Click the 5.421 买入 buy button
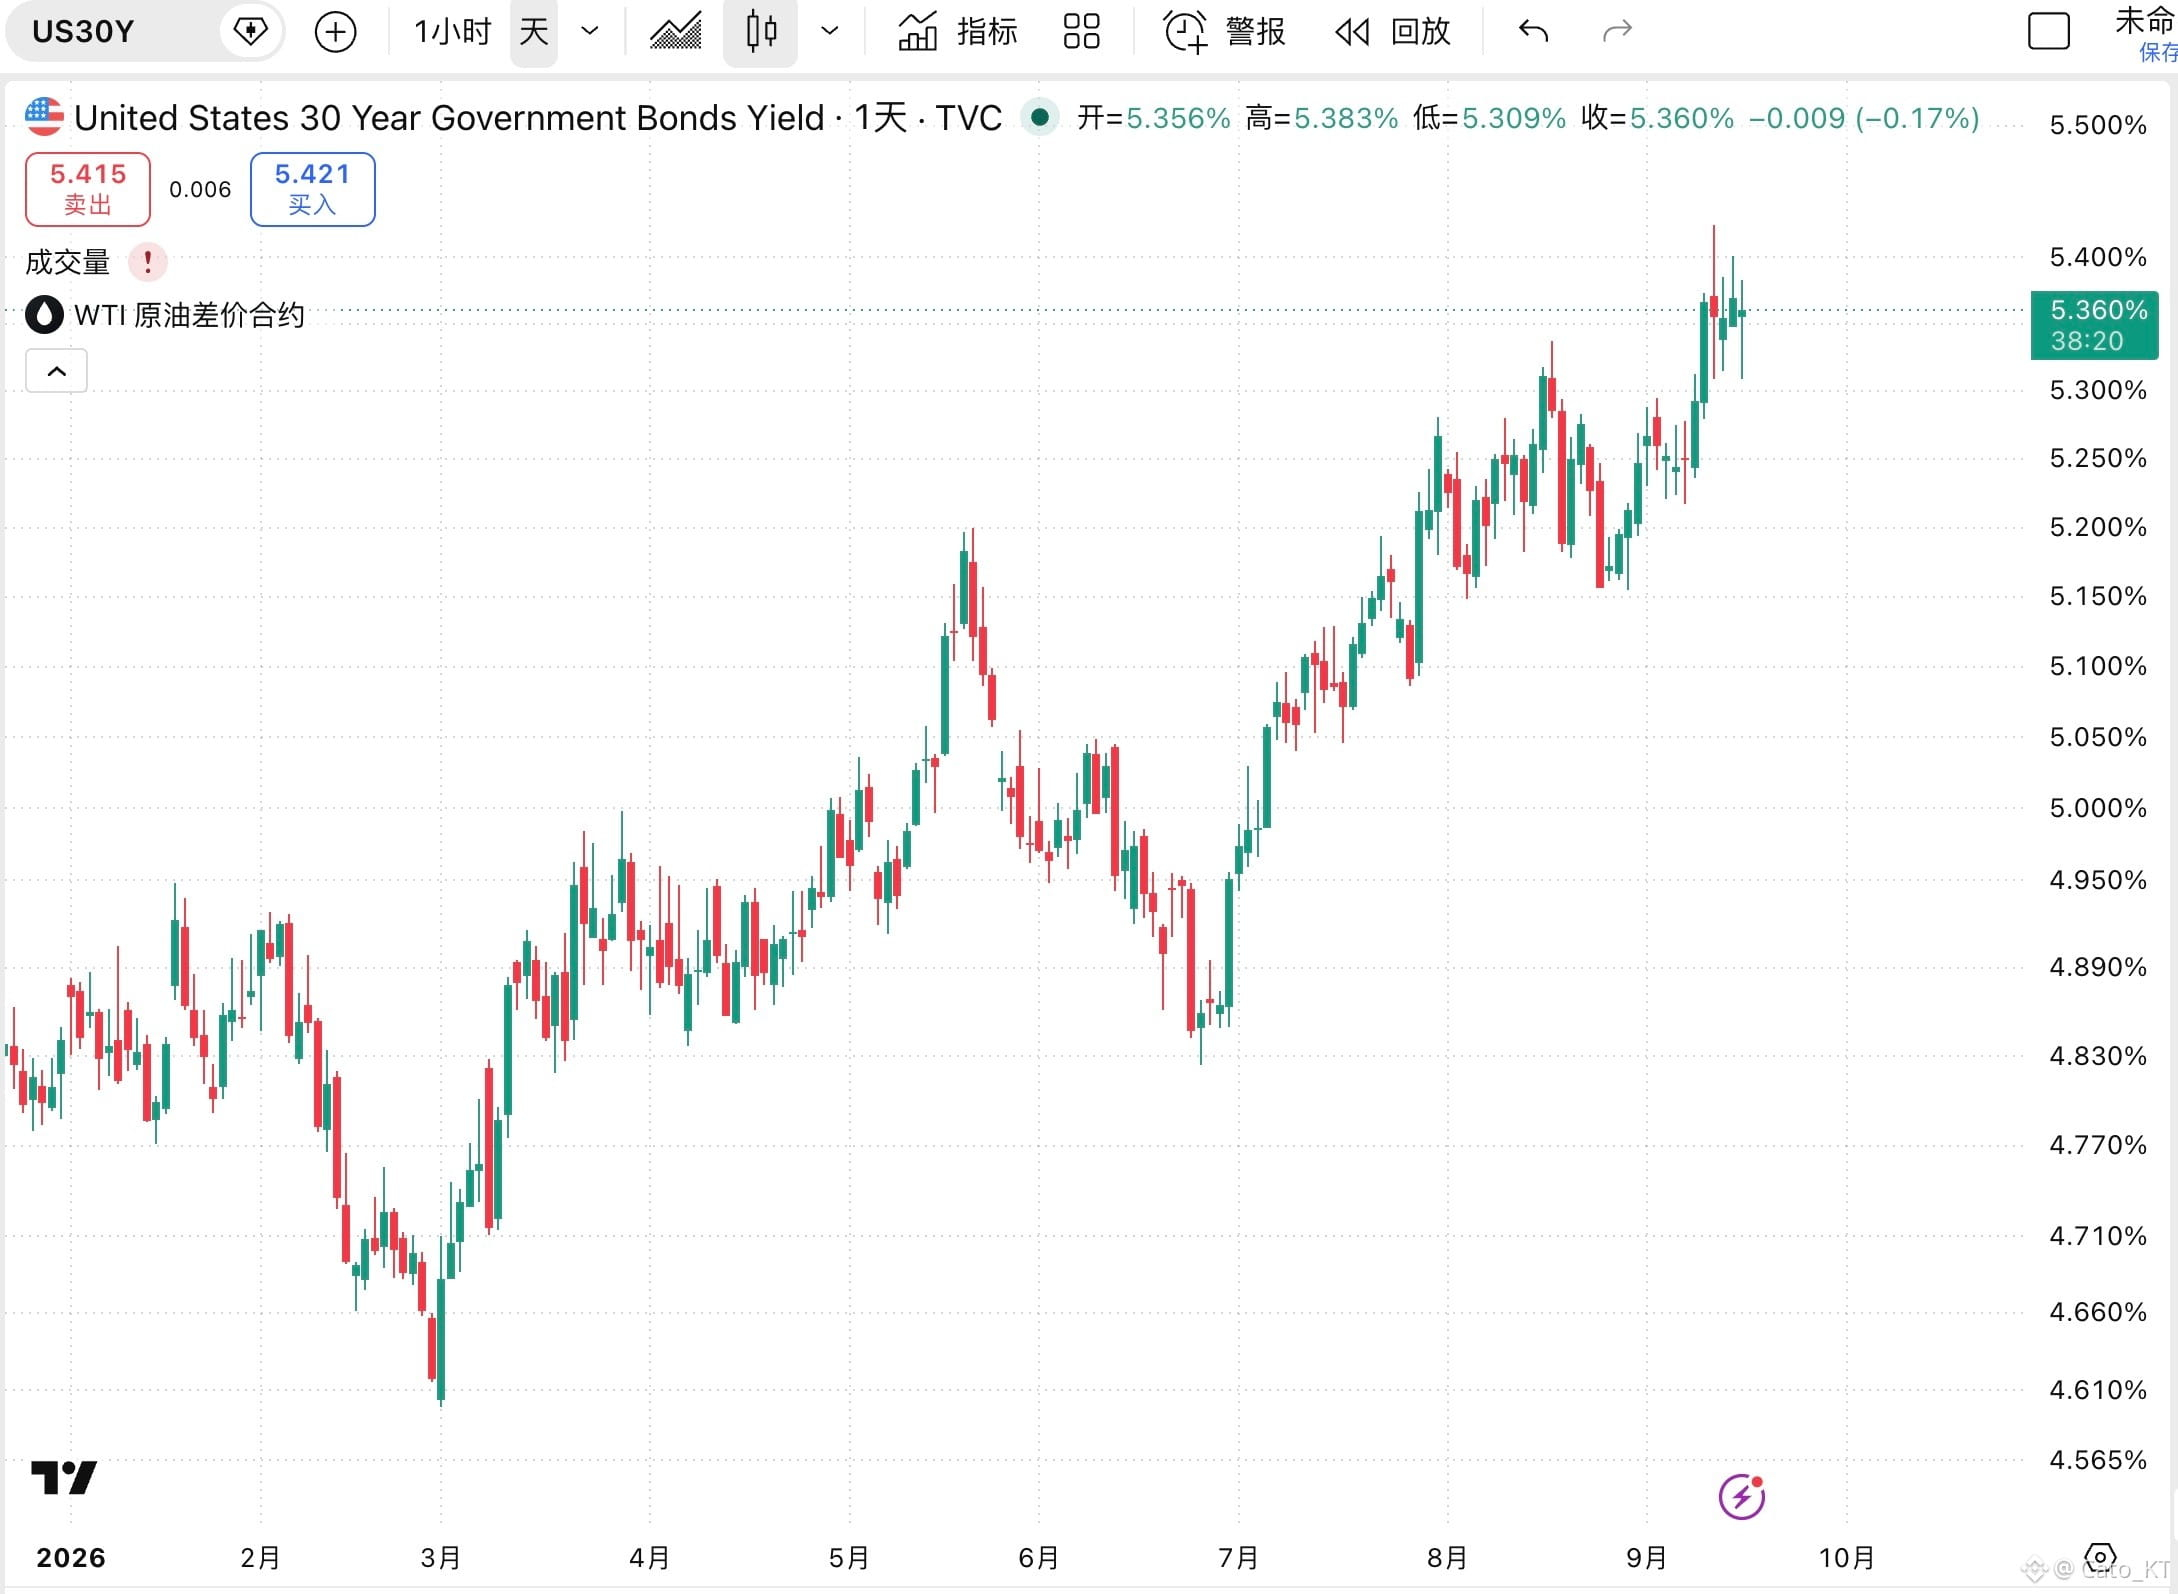 pos(312,189)
